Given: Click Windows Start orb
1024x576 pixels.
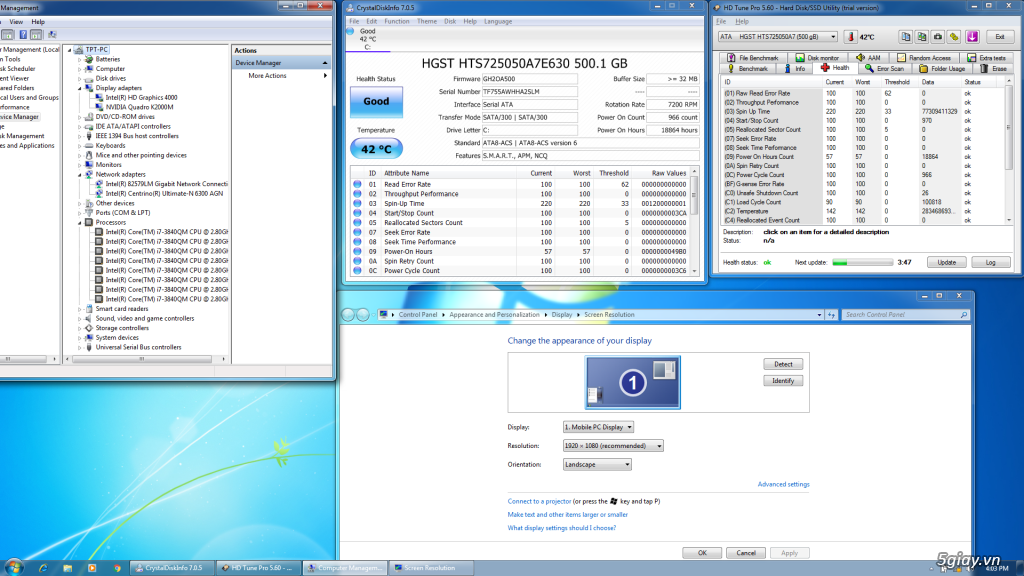Looking at the screenshot, I should pyautogui.click(x=14, y=568).
